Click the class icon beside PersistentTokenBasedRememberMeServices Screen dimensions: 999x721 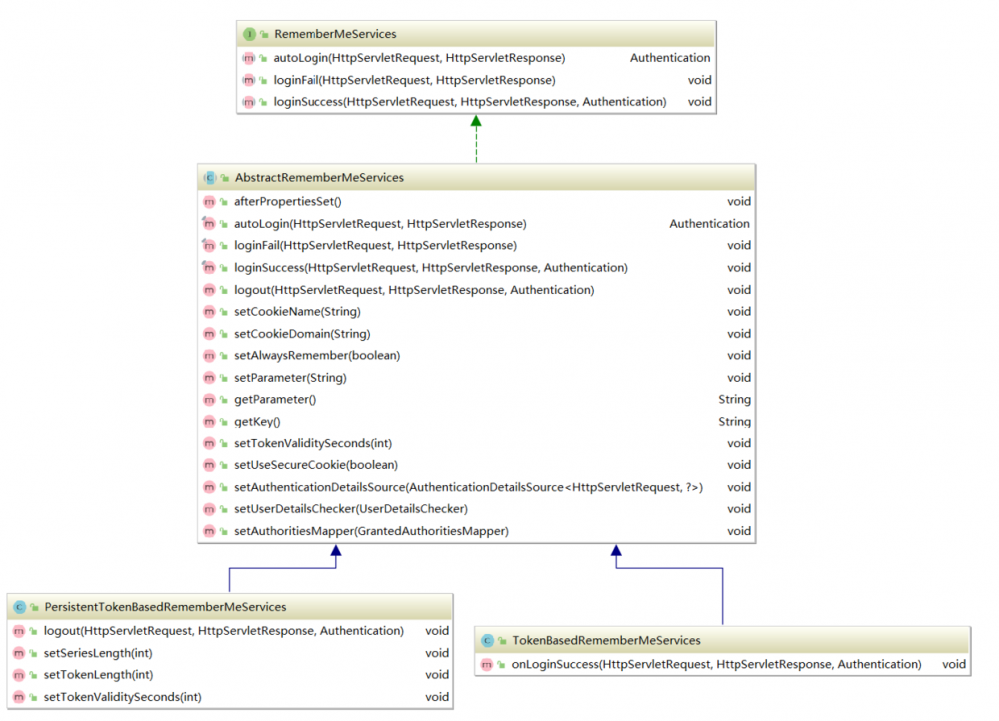coord(20,606)
